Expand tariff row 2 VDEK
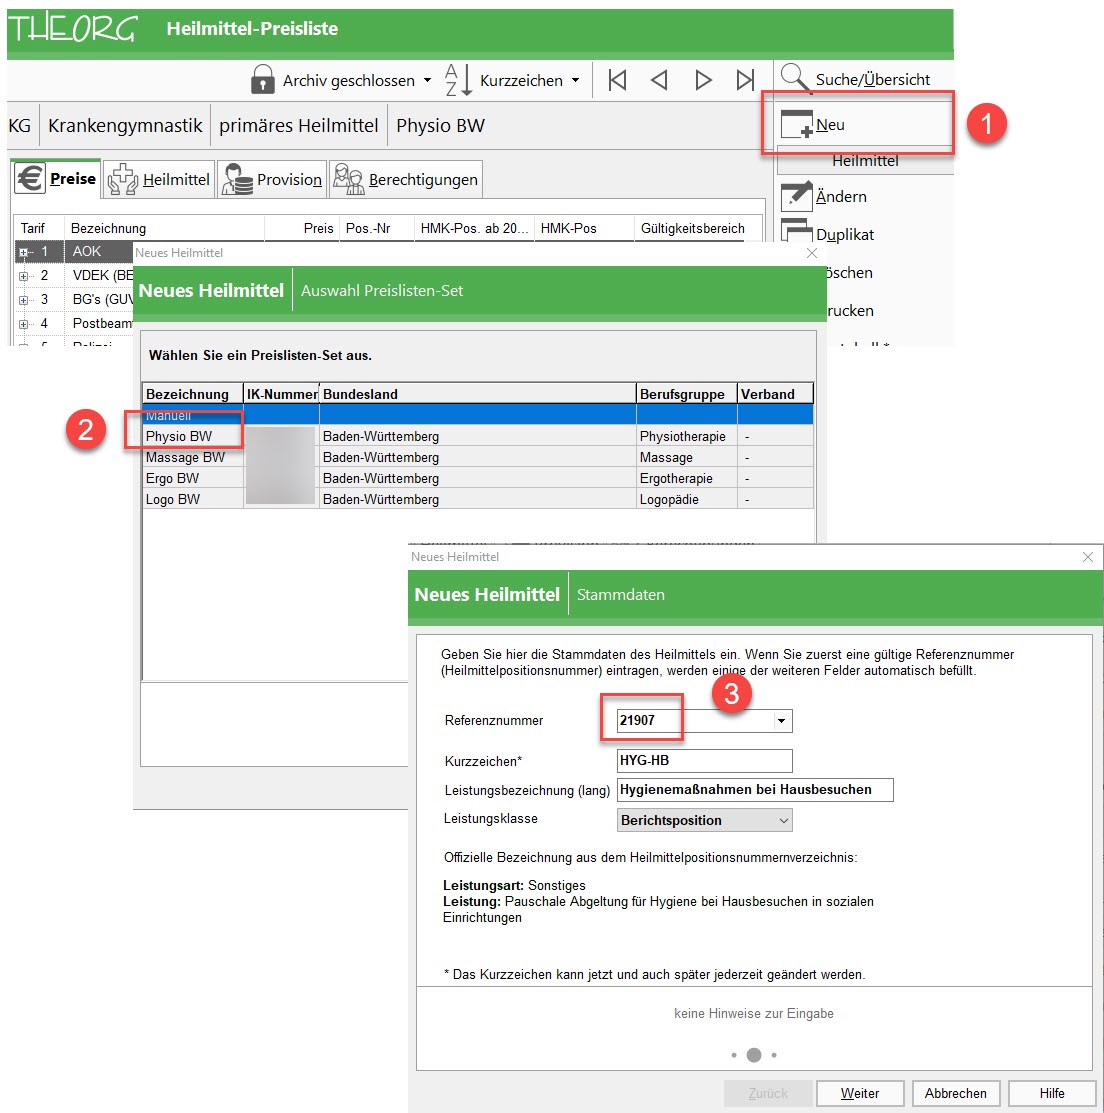Screen dimensions: 1104x1113 [23, 276]
